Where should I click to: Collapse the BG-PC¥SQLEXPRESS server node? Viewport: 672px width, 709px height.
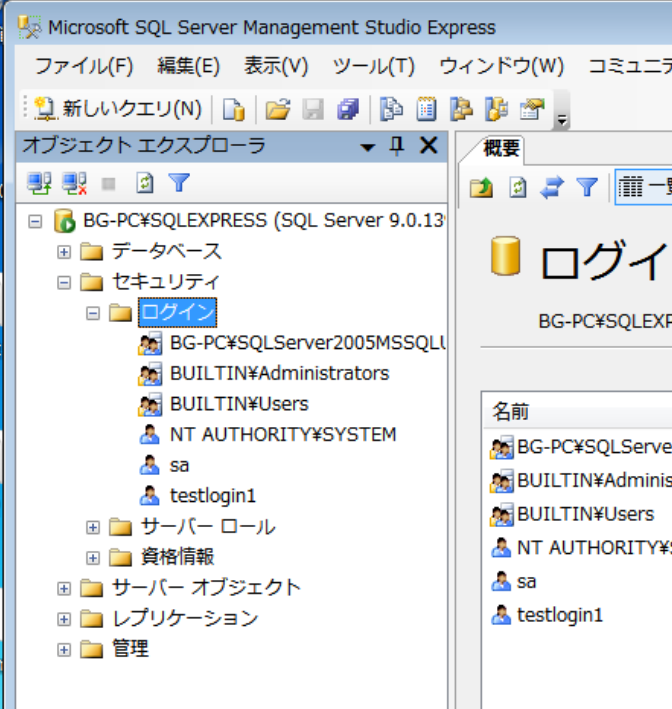(35, 221)
